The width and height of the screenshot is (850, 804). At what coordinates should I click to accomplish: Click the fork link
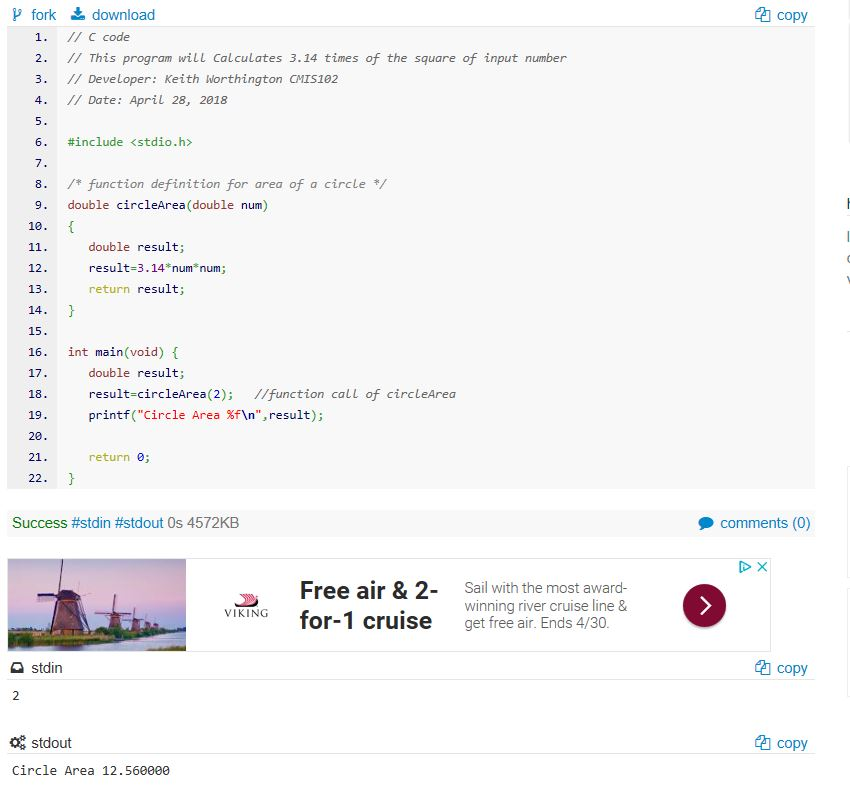tap(43, 15)
